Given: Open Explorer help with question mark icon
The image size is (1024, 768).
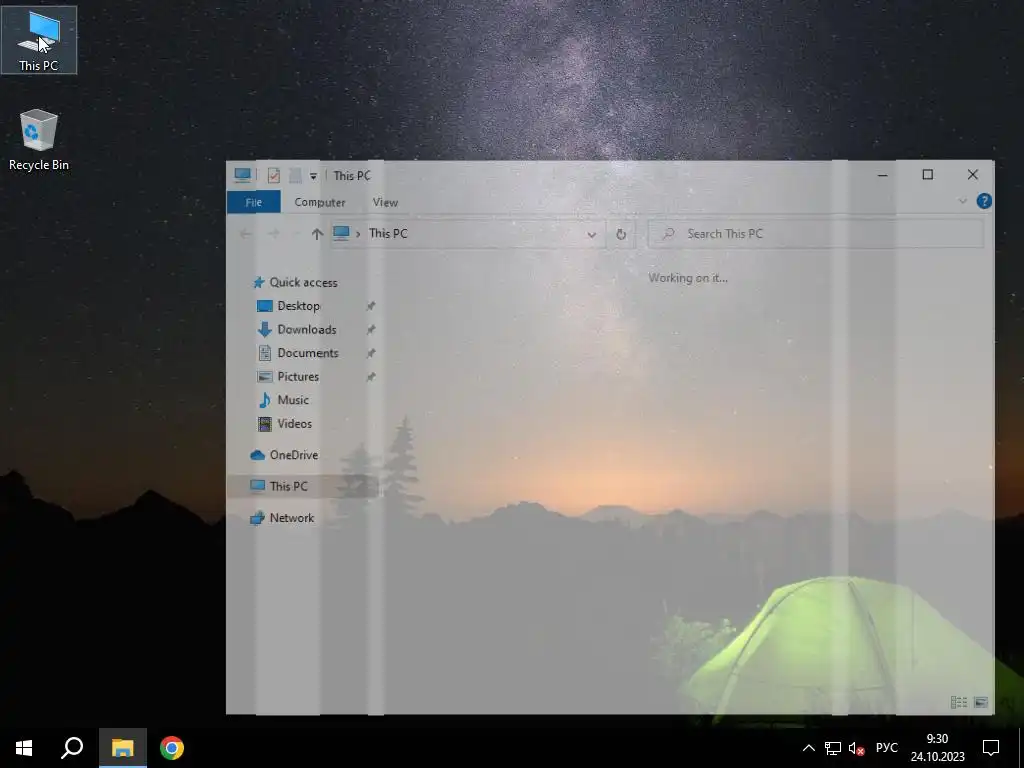Looking at the screenshot, I should click(x=984, y=201).
